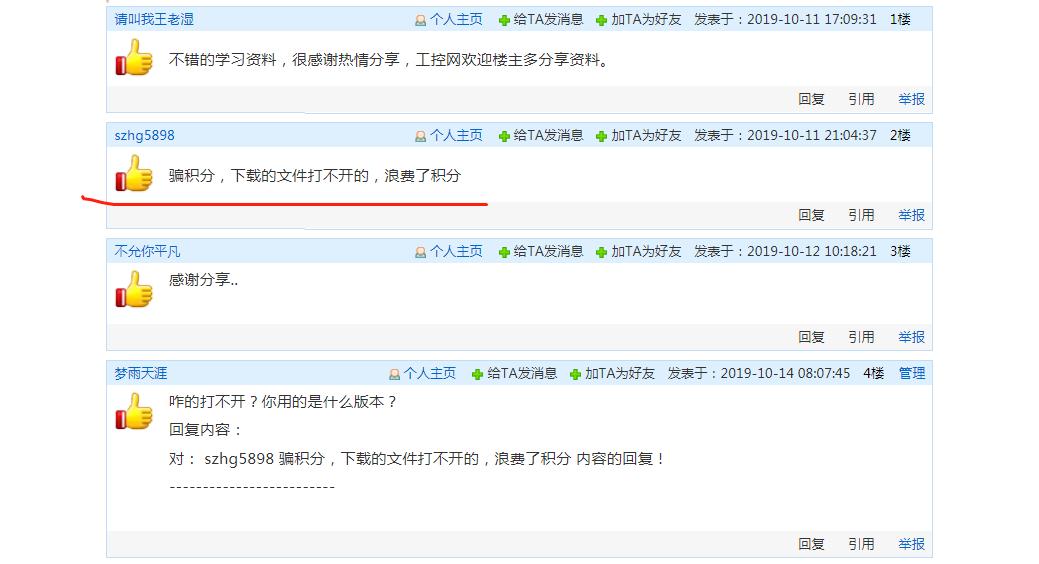Click 管理 link on floor 4

(x=912, y=373)
